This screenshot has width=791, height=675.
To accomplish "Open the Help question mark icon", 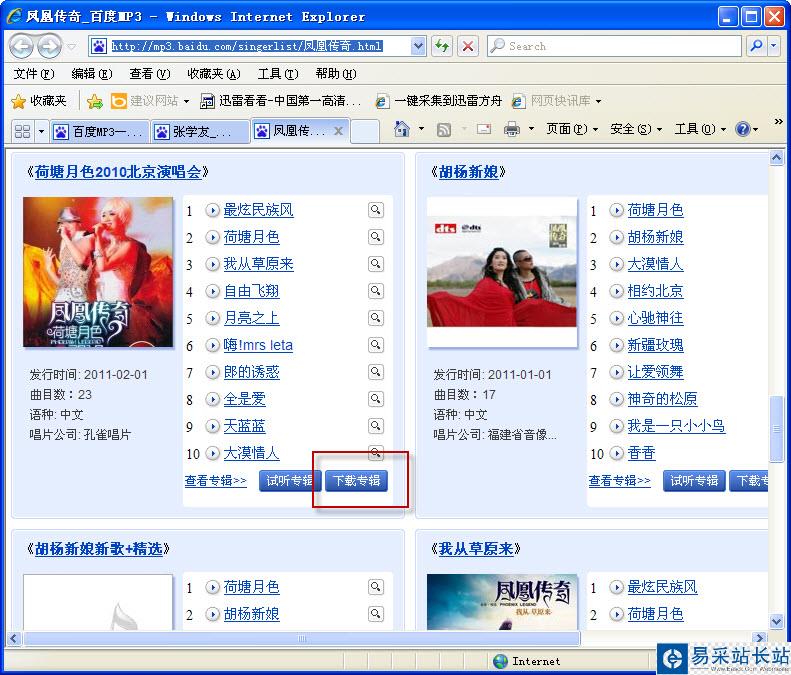I will pyautogui.click(x=742, y=130).
